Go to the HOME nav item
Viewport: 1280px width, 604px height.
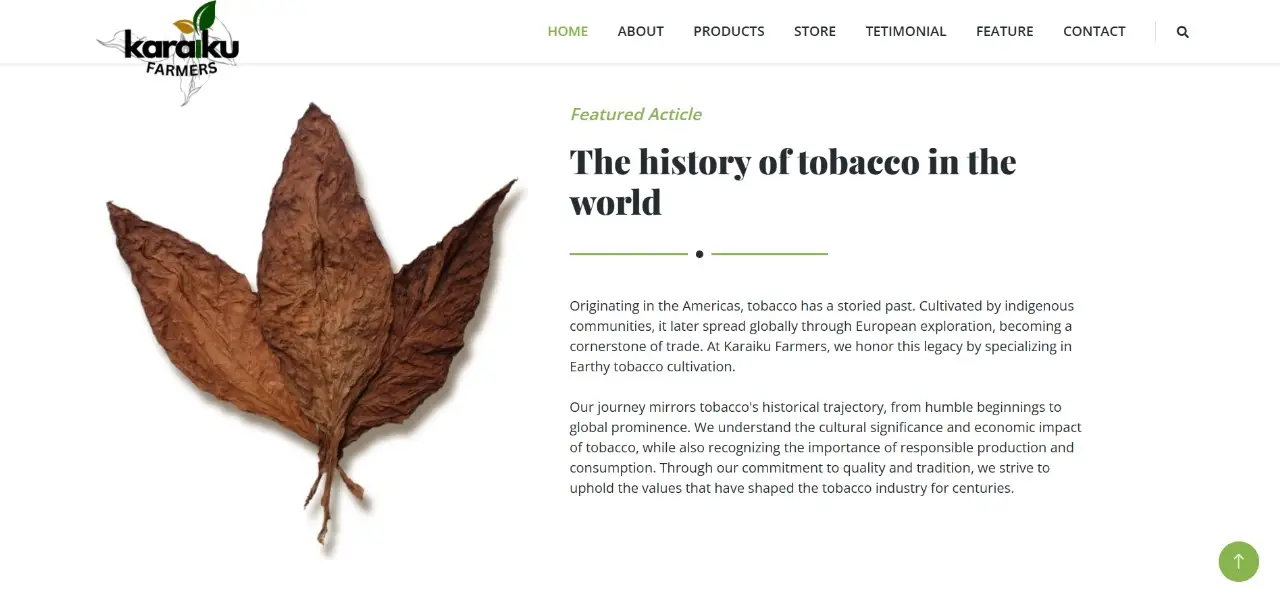[567, 31]
